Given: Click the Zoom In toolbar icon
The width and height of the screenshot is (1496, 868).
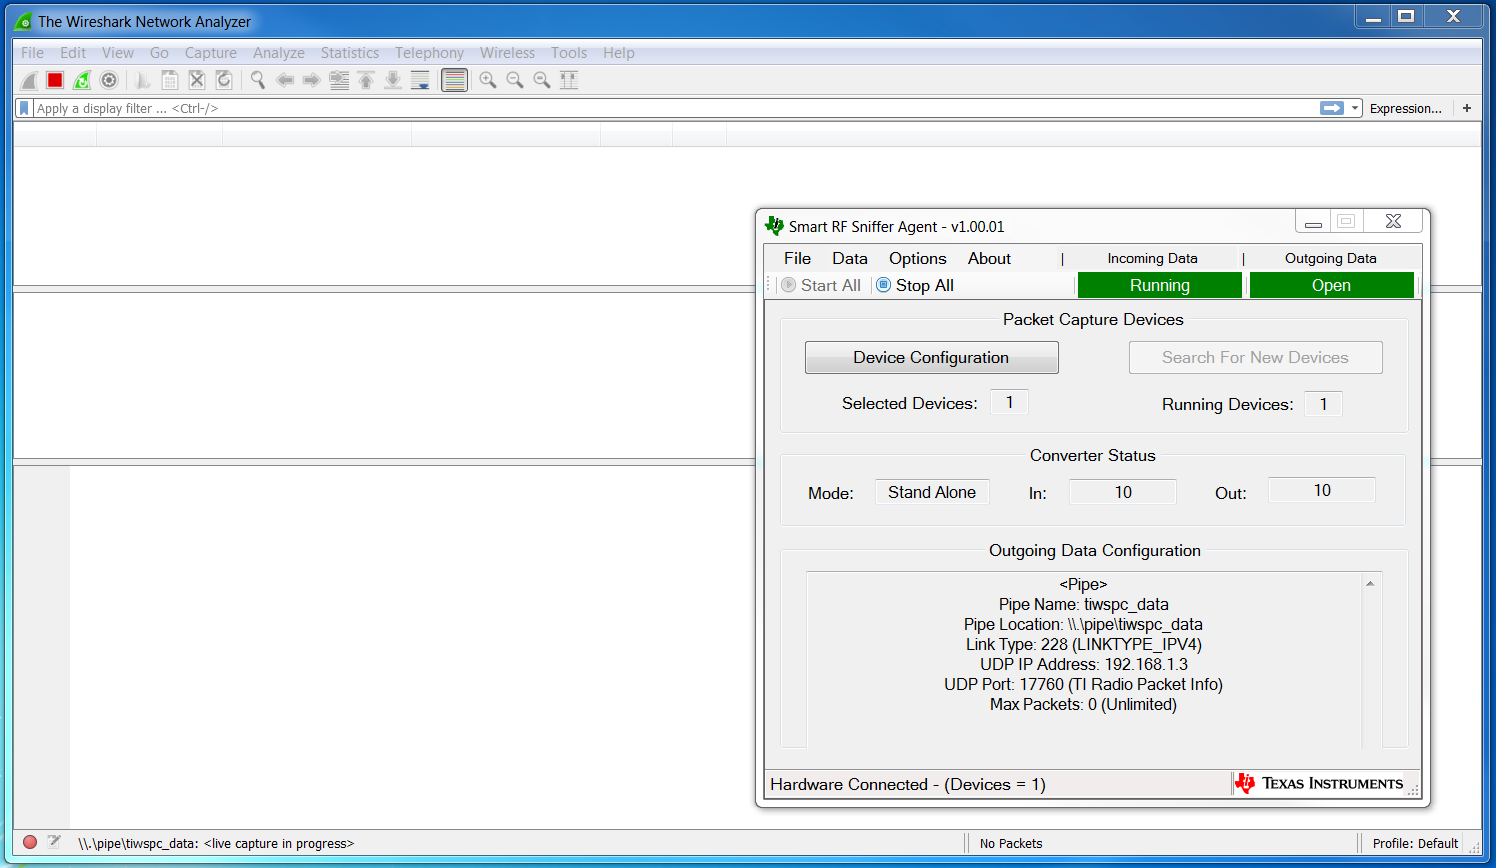Looking at the screenshot, I should tap(488, 80).
